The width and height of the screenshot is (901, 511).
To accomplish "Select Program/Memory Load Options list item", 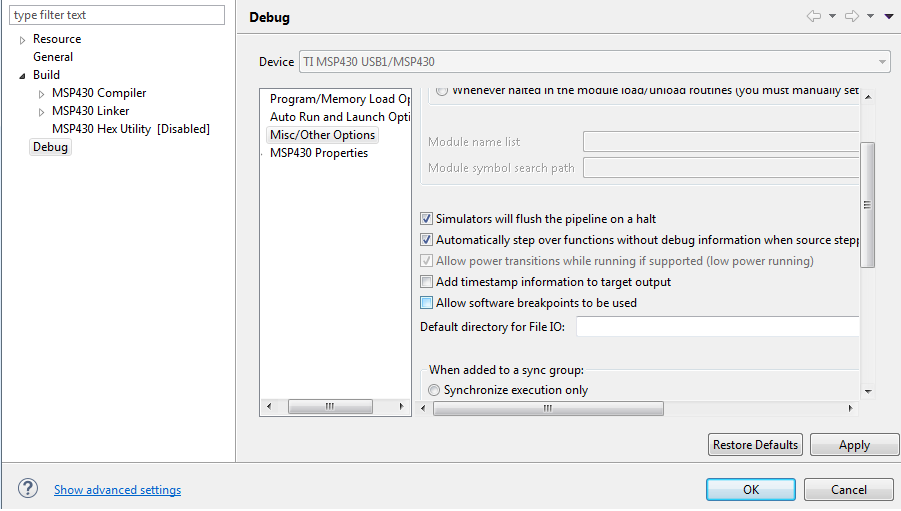I will tap(340, 99).
